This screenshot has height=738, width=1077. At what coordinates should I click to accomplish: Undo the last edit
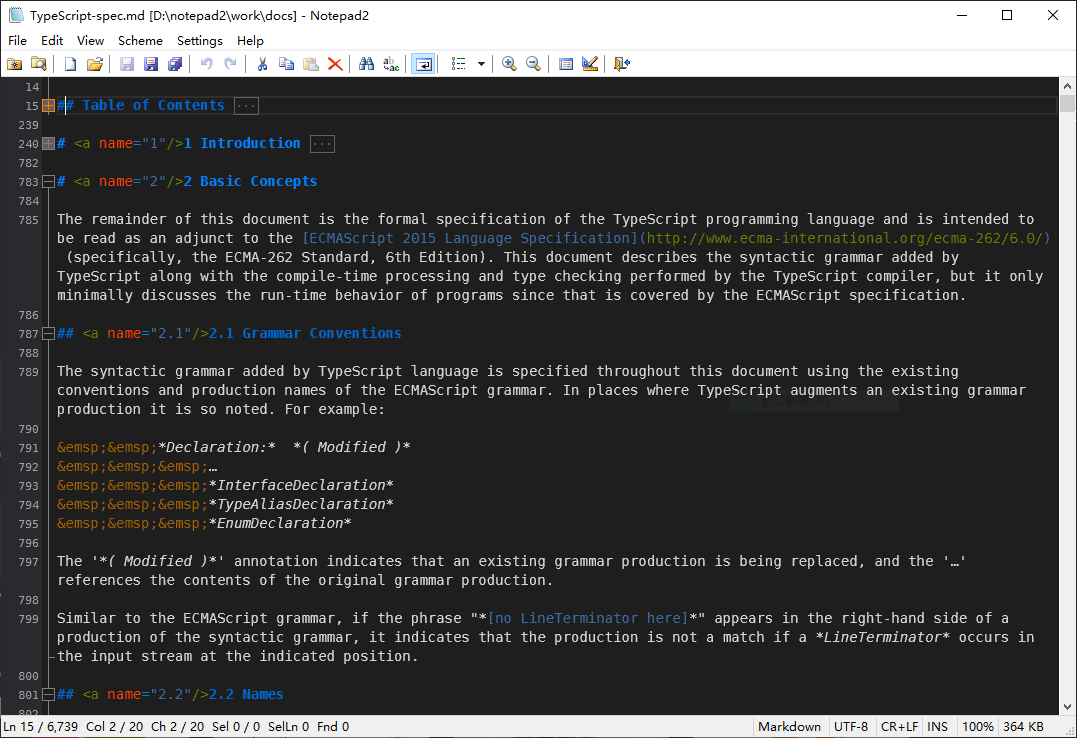click(x=207, y=63)
